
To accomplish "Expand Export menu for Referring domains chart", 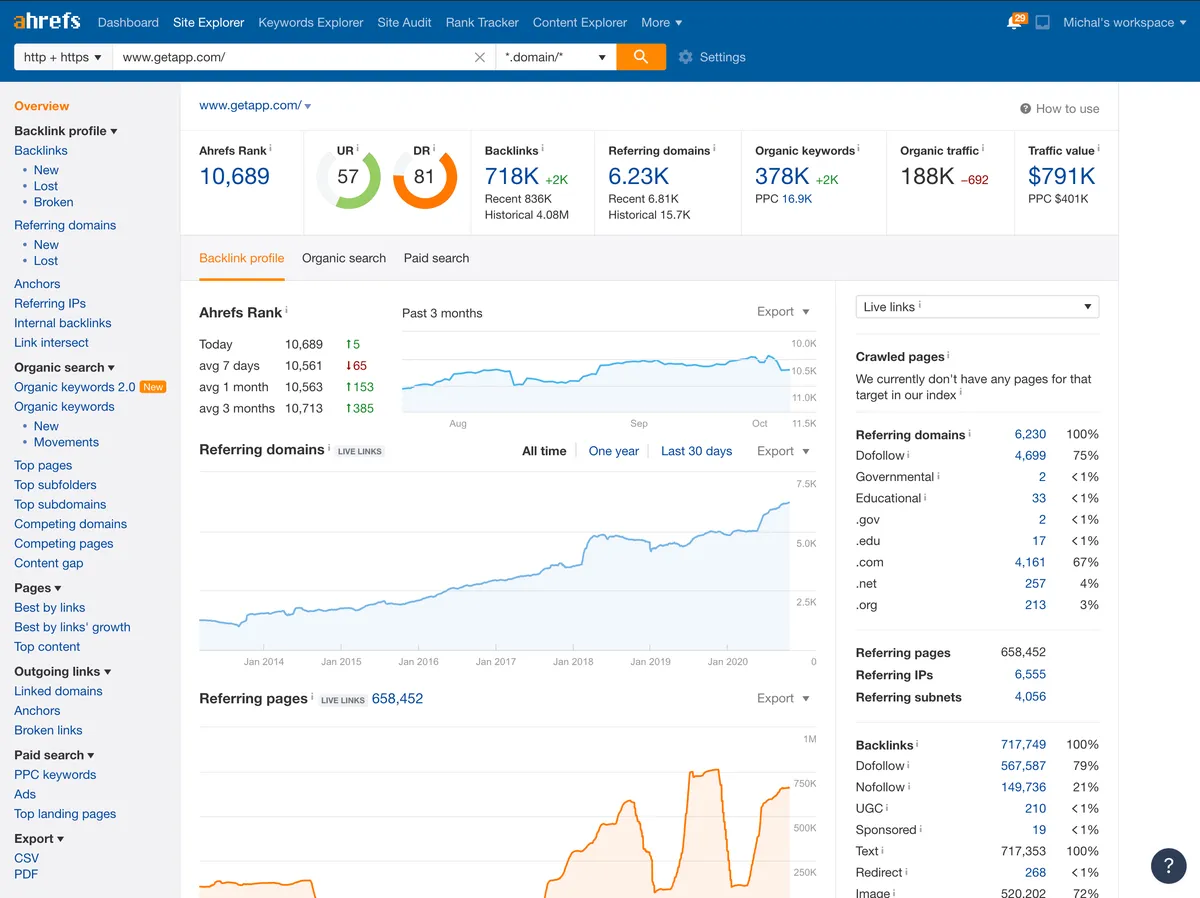I will 783,451.
